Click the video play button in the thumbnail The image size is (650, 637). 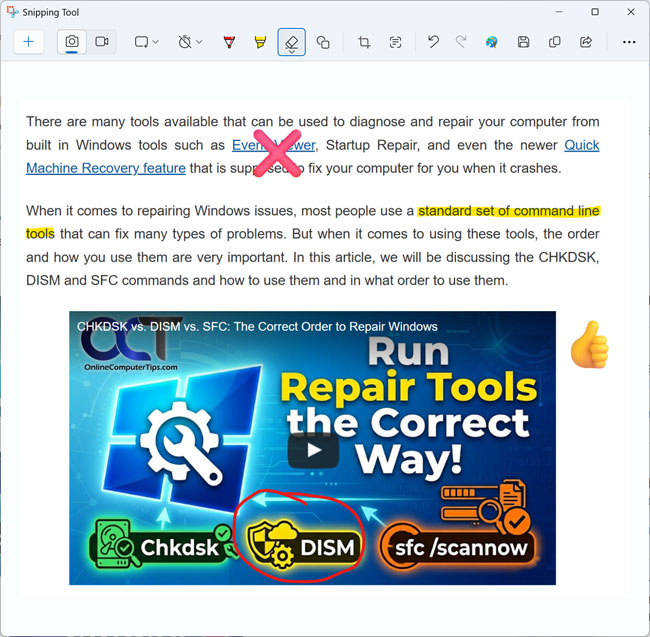(314, 450)
